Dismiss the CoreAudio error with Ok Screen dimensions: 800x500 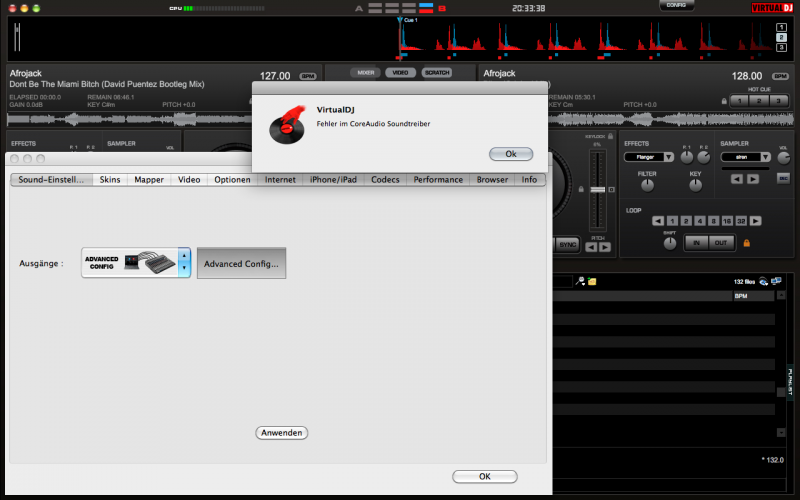click(511, 154)
